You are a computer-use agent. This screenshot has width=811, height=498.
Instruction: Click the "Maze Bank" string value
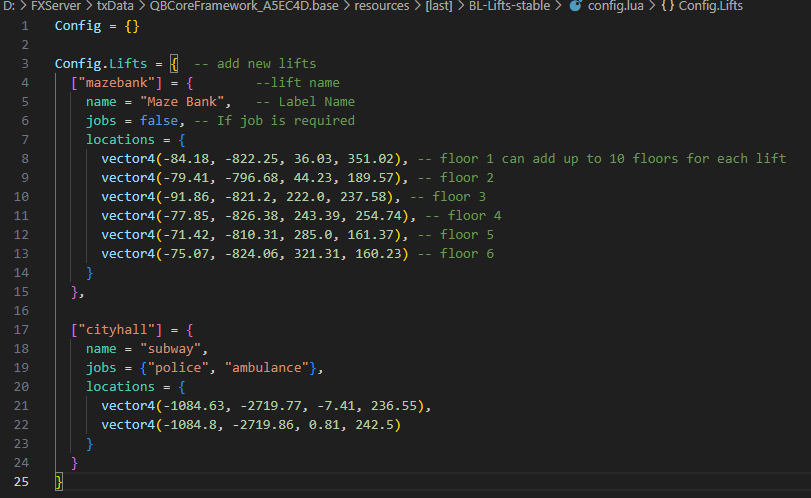(x=182, y=102)
